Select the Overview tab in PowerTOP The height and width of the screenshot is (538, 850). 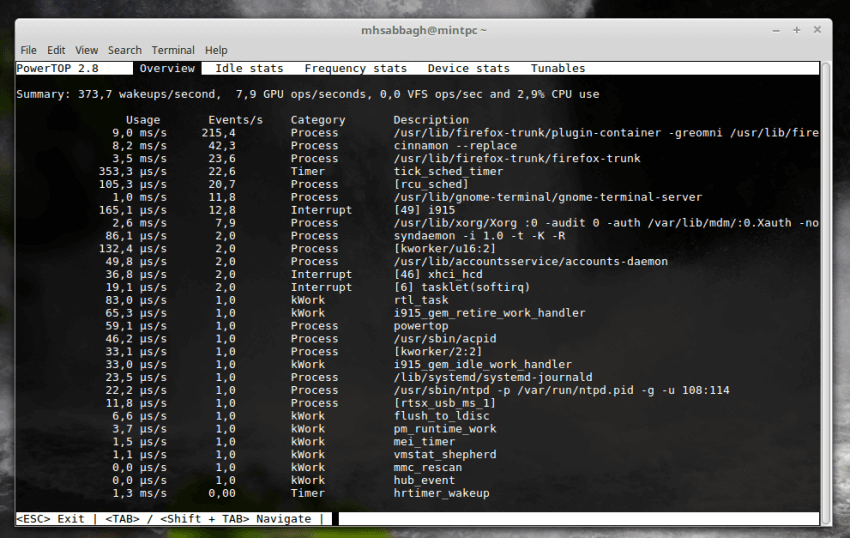[167, 68]
